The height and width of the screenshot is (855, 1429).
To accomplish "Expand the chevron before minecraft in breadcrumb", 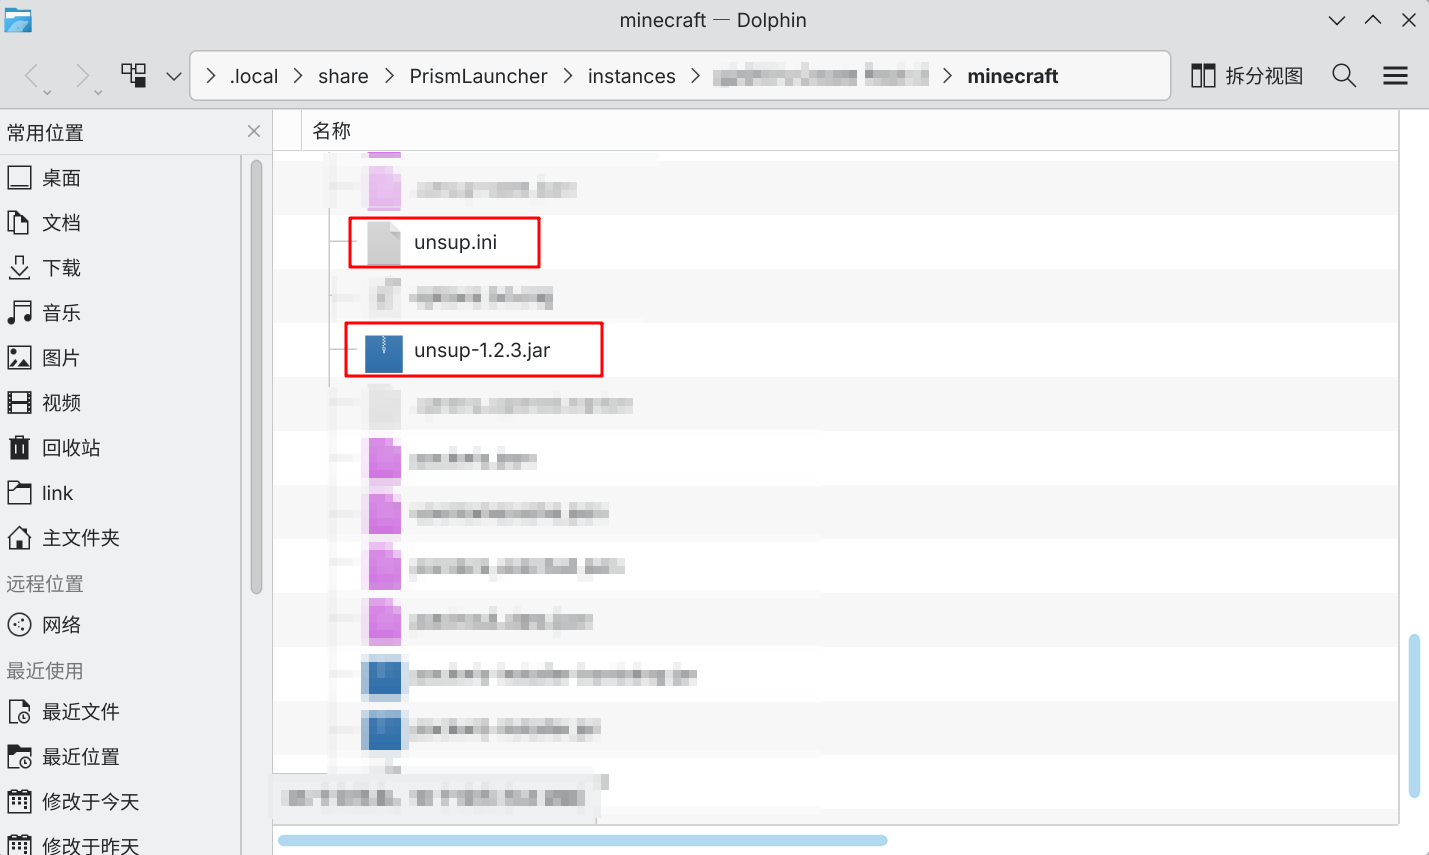I will coord(947,76).
